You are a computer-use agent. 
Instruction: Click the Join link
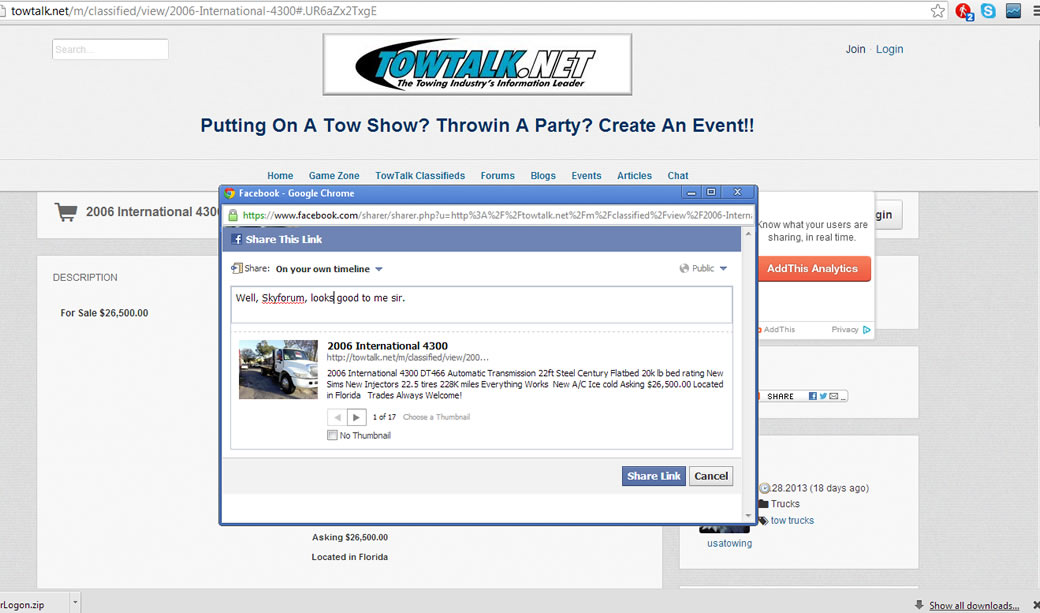coord(855,49)
